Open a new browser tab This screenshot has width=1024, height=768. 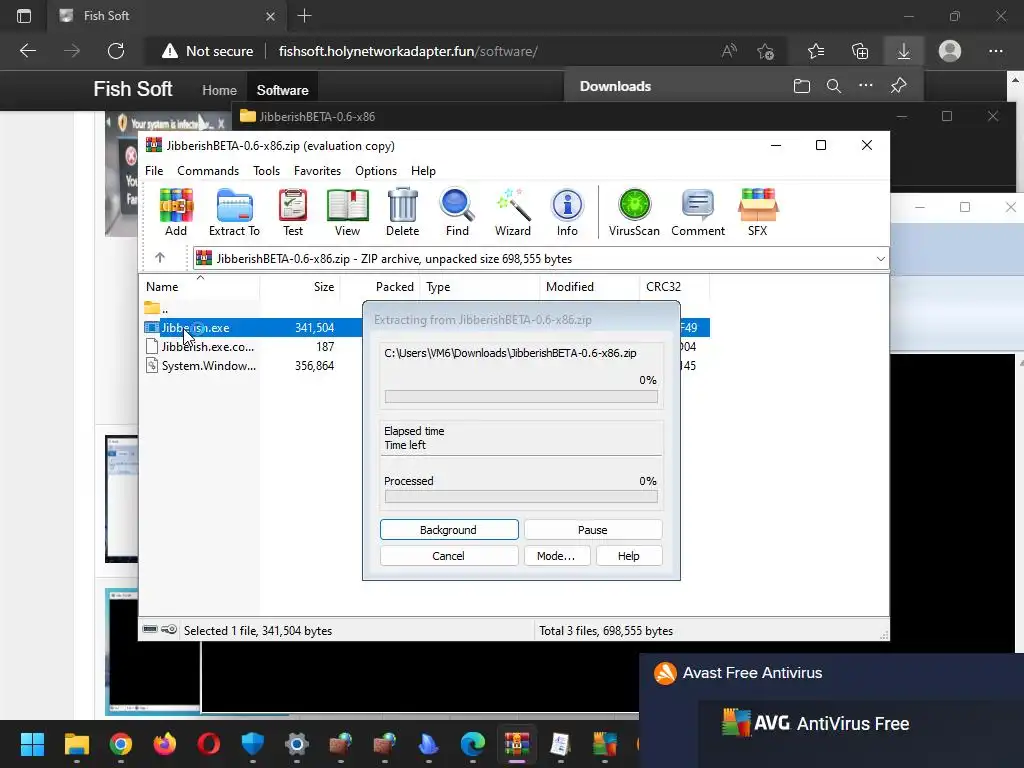point(304,16)
